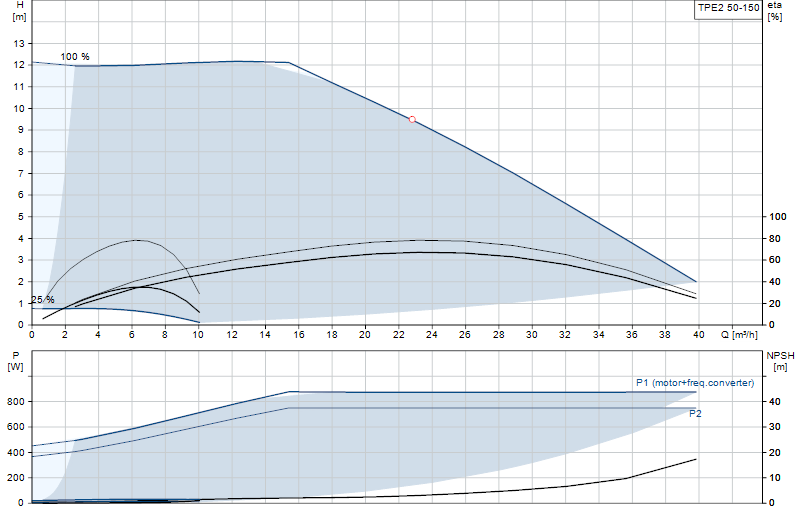The image size is (800, 520).
Task: Click the P [W] axis title
Action: click(15, 361)
